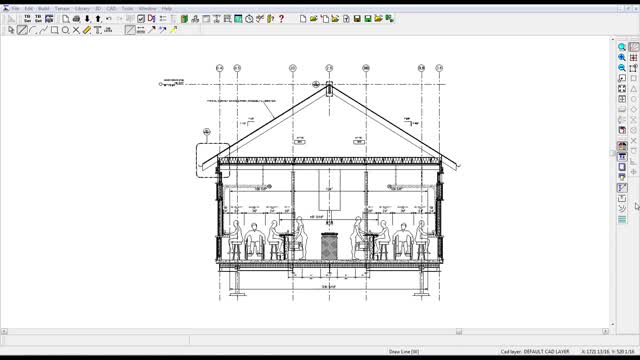This screenshot has width=640, height=360.
Task: Click the Fill Window four-arrows icon
Action: (622, 89)
